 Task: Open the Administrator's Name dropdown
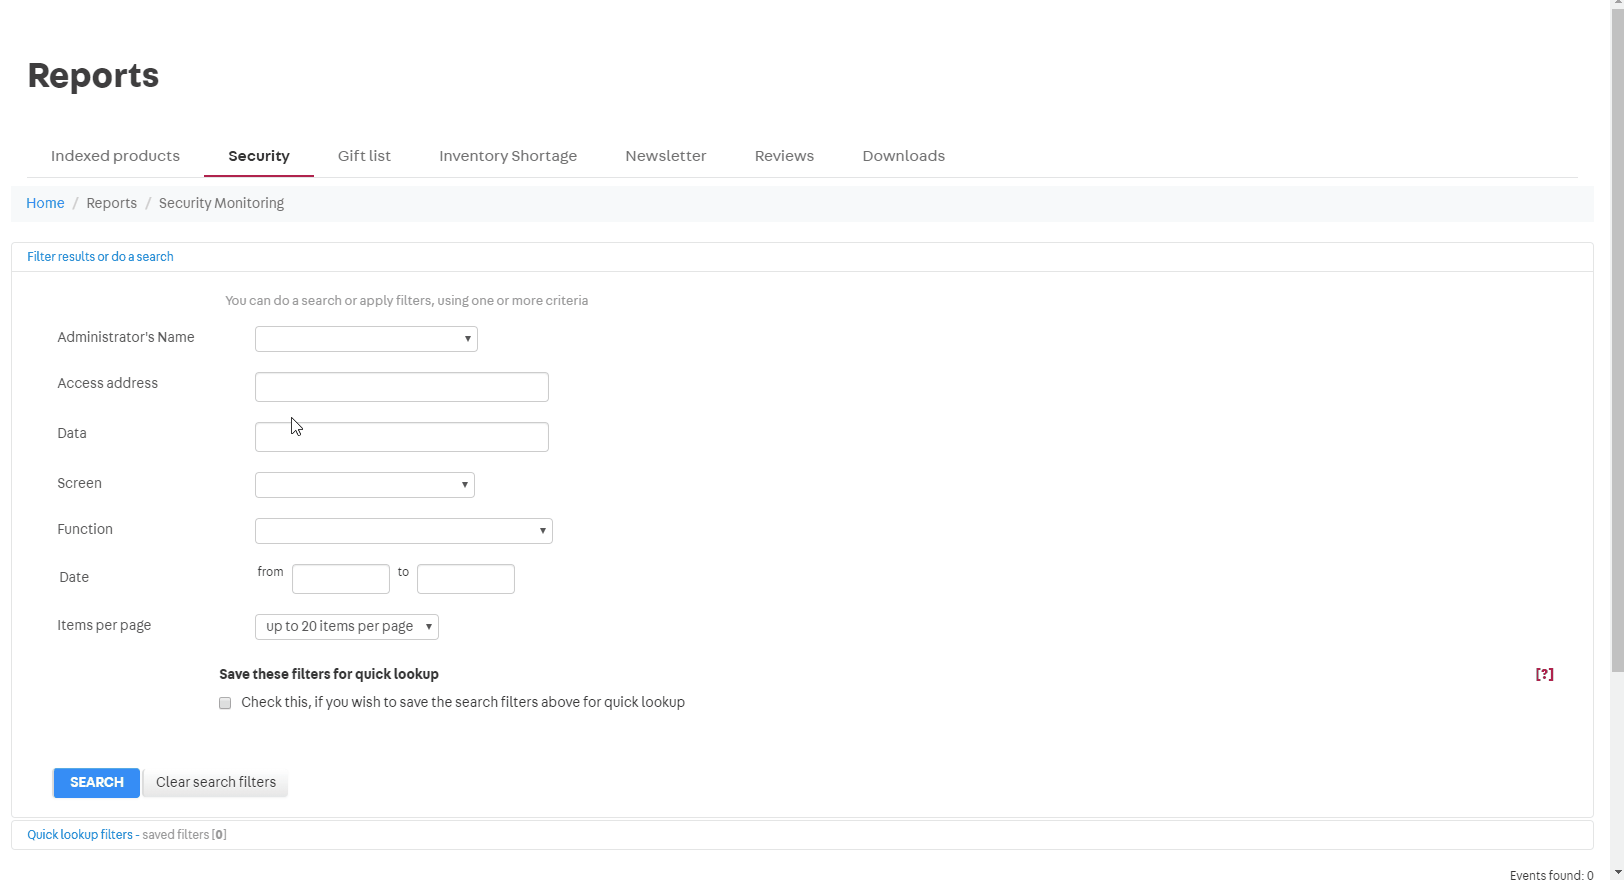tap(366, 339)
